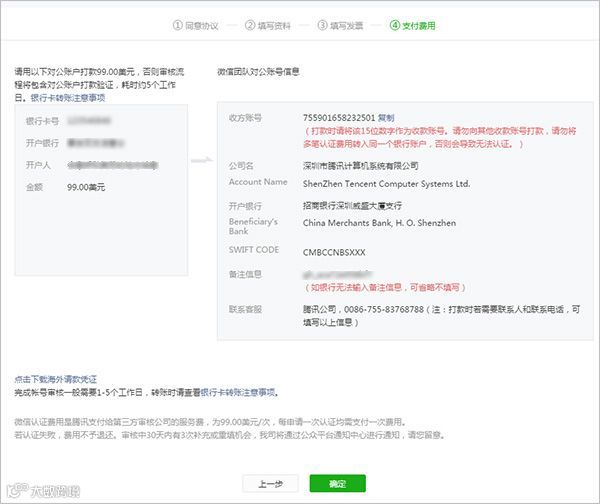The image size is (600, 504).
Task: Click blurred 开户银行 value in left panel
Action: pos(95,143)
